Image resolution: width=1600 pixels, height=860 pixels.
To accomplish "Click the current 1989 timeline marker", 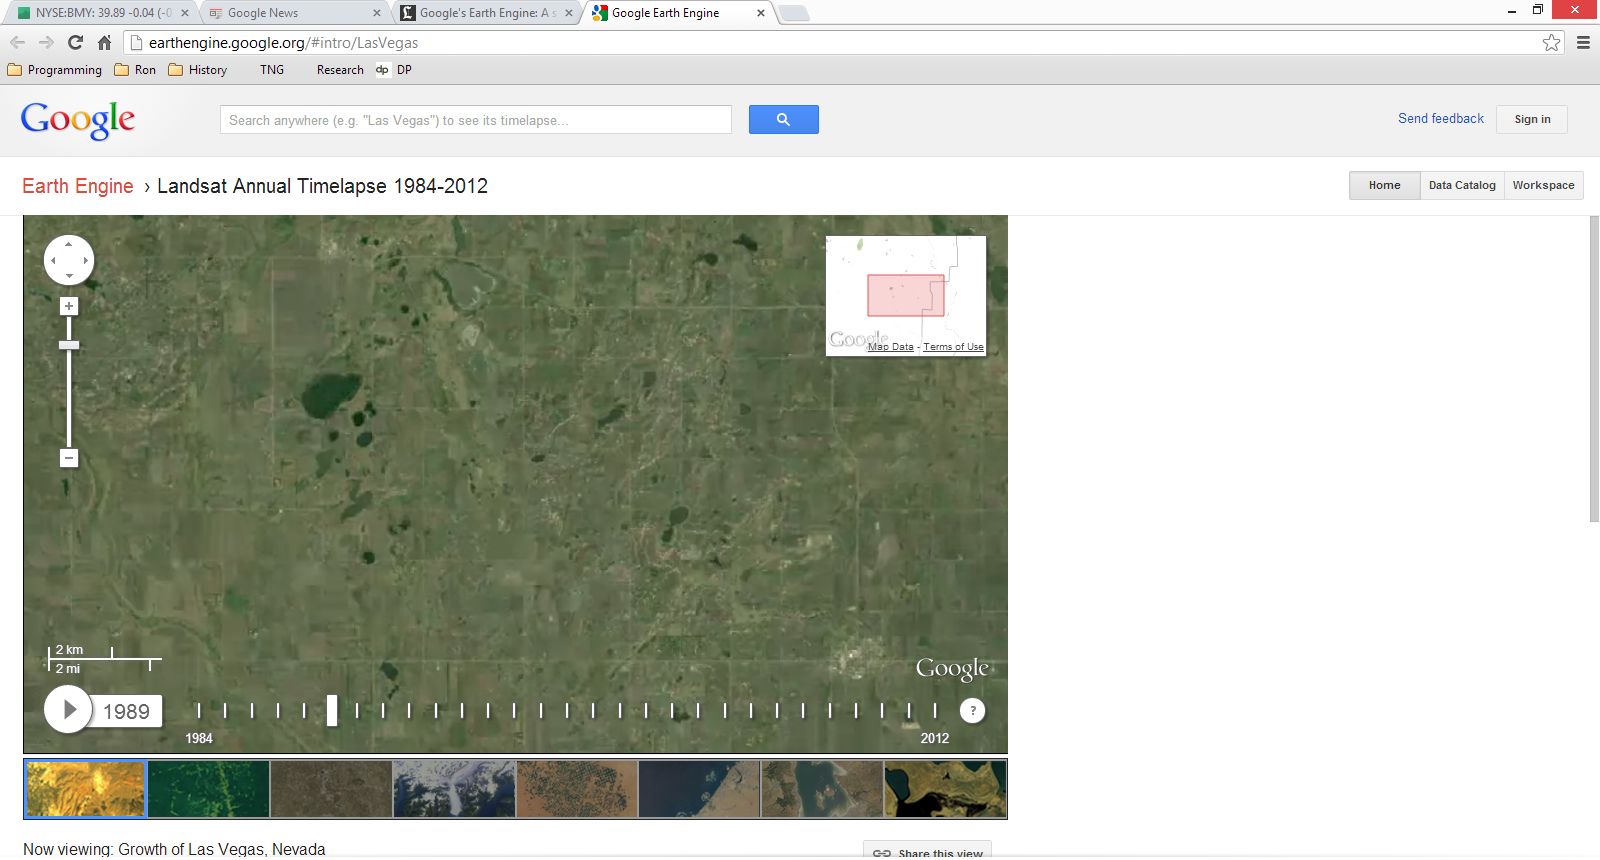I will pyautogui.click(x=331, y=710).
